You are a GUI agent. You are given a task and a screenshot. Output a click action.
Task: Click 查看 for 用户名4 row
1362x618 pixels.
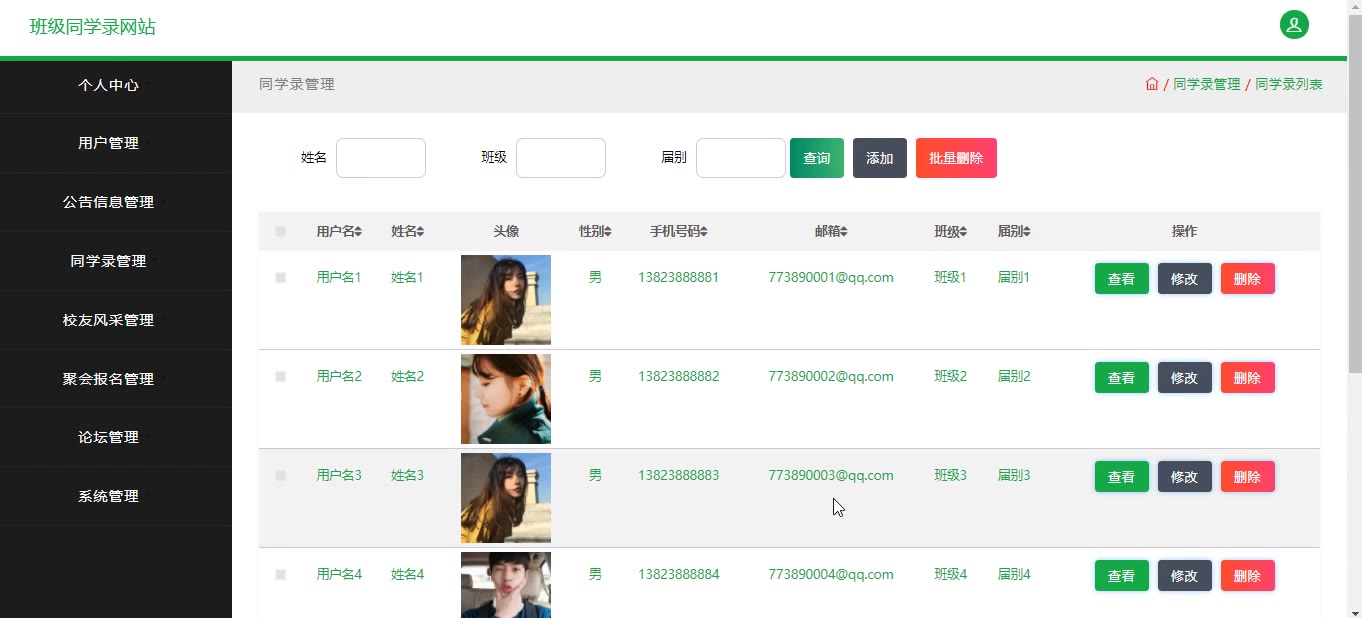(1122, 576)
